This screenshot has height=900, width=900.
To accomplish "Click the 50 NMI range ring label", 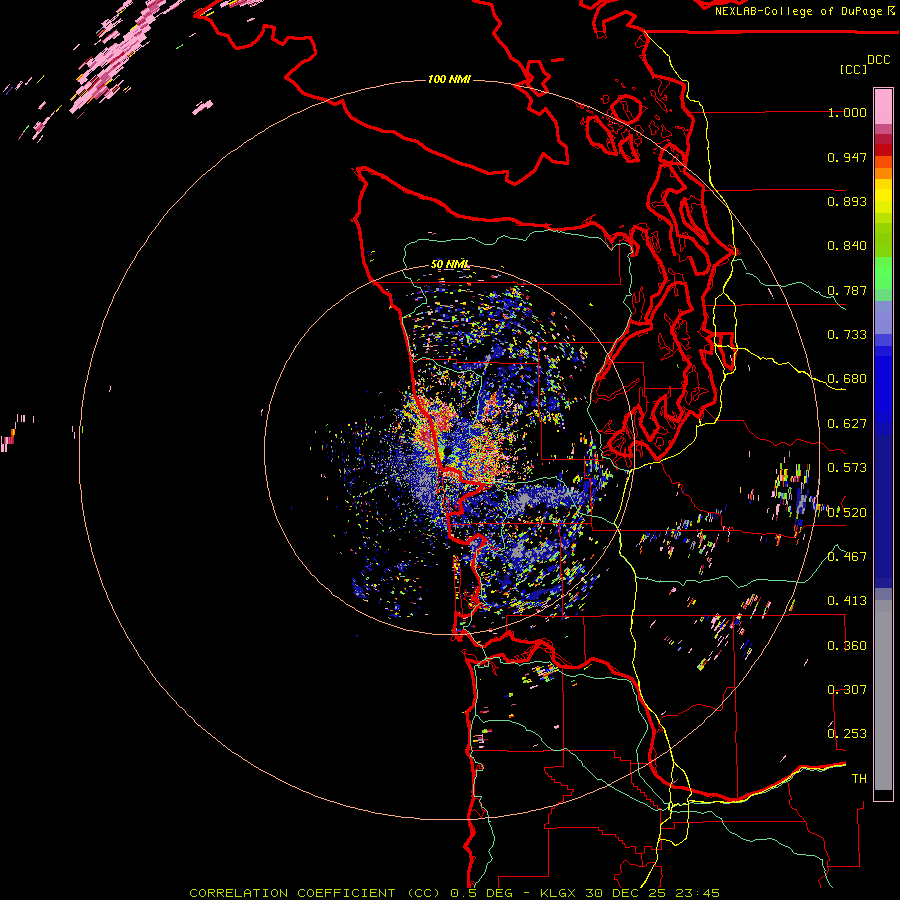I will tap(450, 264).
